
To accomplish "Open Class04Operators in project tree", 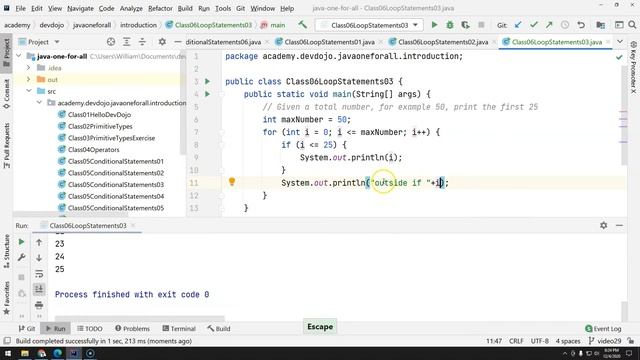I will coord(93,149).
